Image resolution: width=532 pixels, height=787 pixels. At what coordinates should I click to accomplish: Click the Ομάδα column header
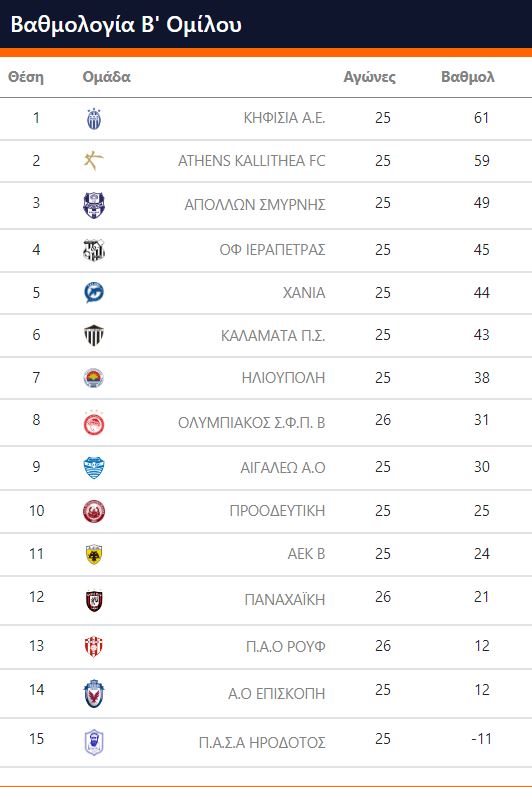(x=106, y=77)
